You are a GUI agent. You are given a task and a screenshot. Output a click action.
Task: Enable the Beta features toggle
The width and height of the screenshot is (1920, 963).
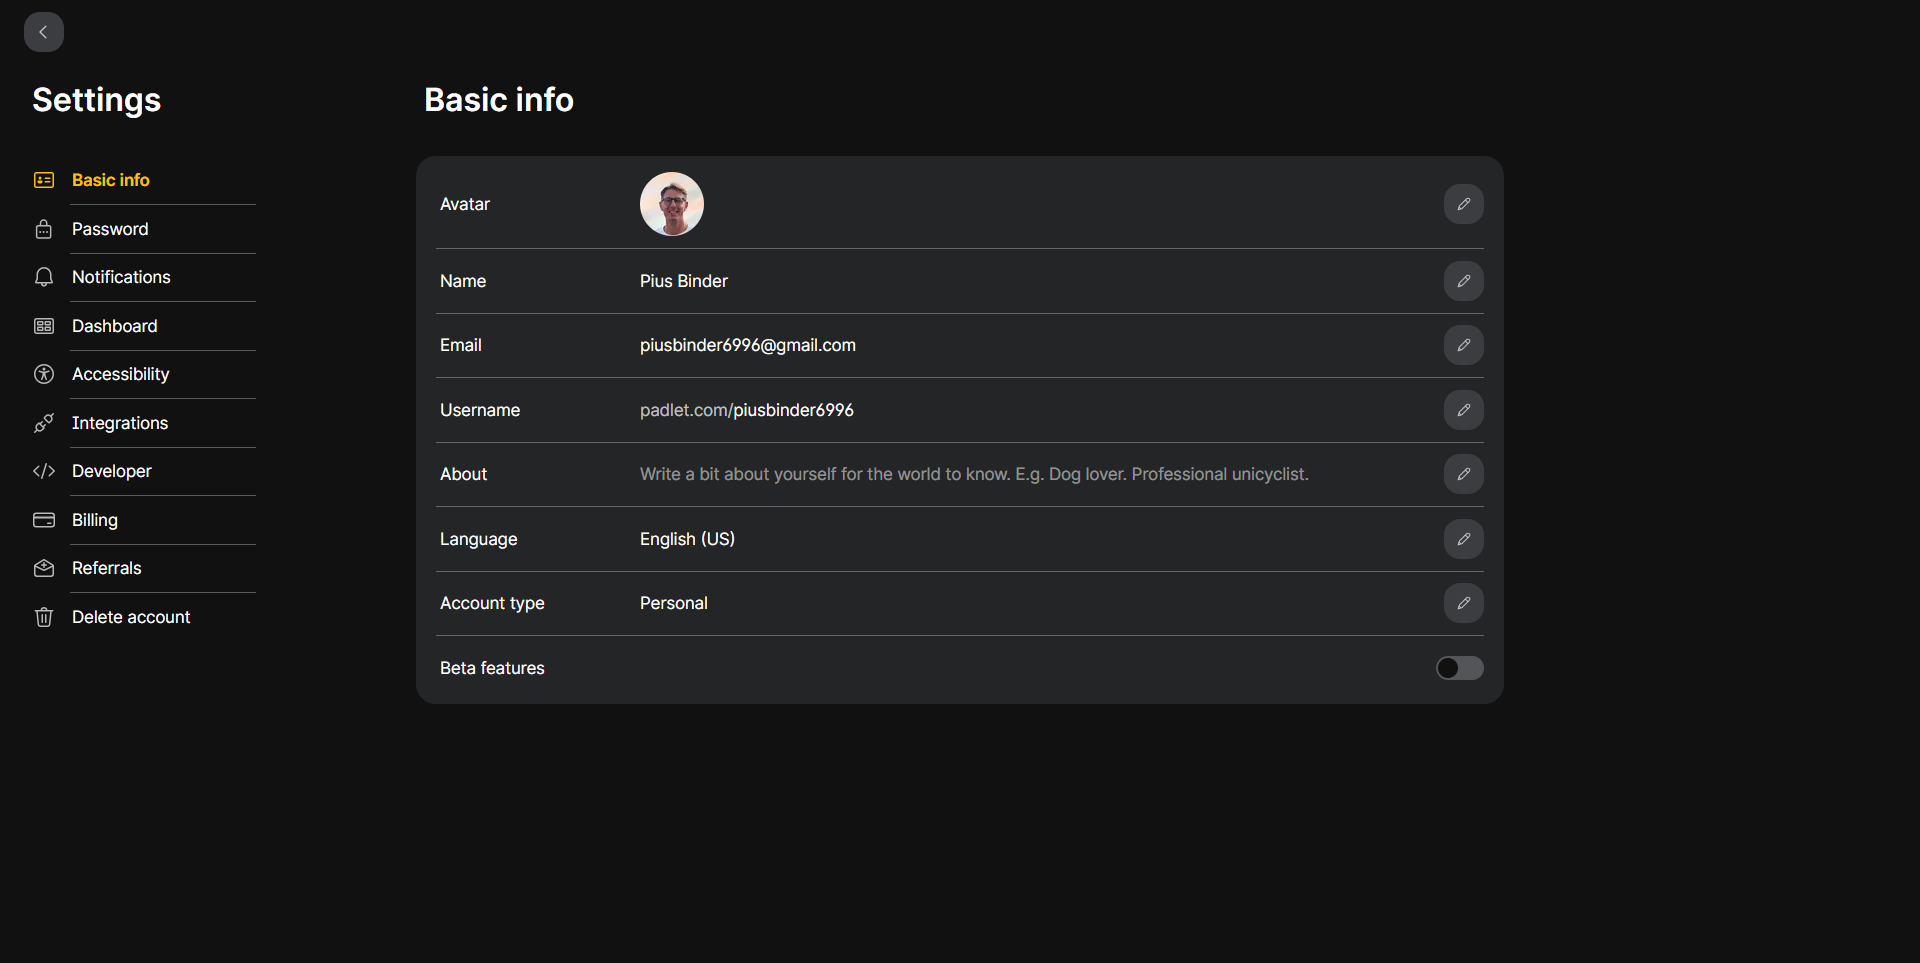coord(1459,668)
